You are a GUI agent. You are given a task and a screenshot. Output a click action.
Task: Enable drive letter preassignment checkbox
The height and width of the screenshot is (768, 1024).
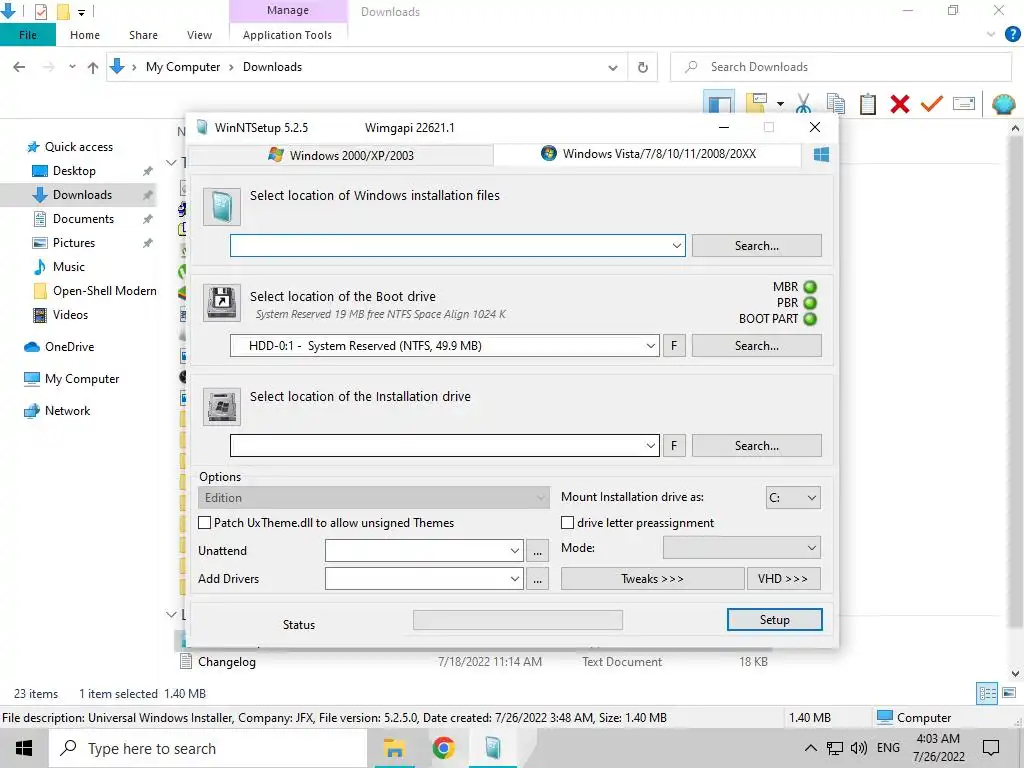[568, 522]
